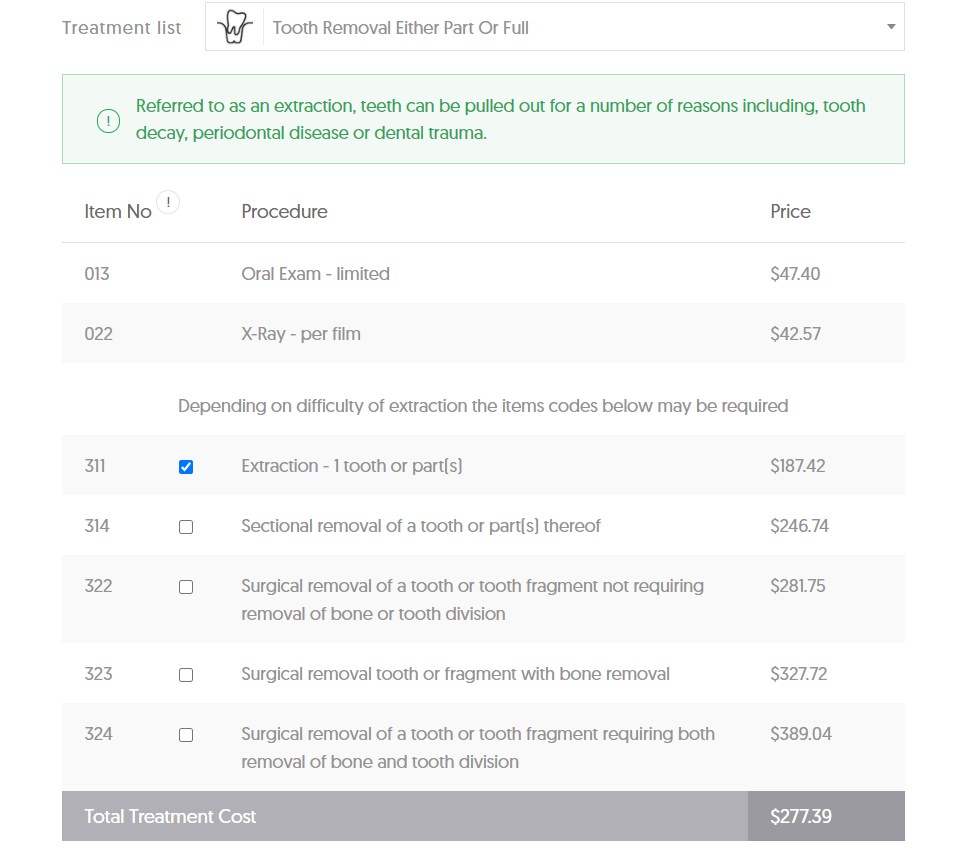
Task: Open the Treatment list dropdown arrow
Action: pyautogui.click(x=891, y=27)
